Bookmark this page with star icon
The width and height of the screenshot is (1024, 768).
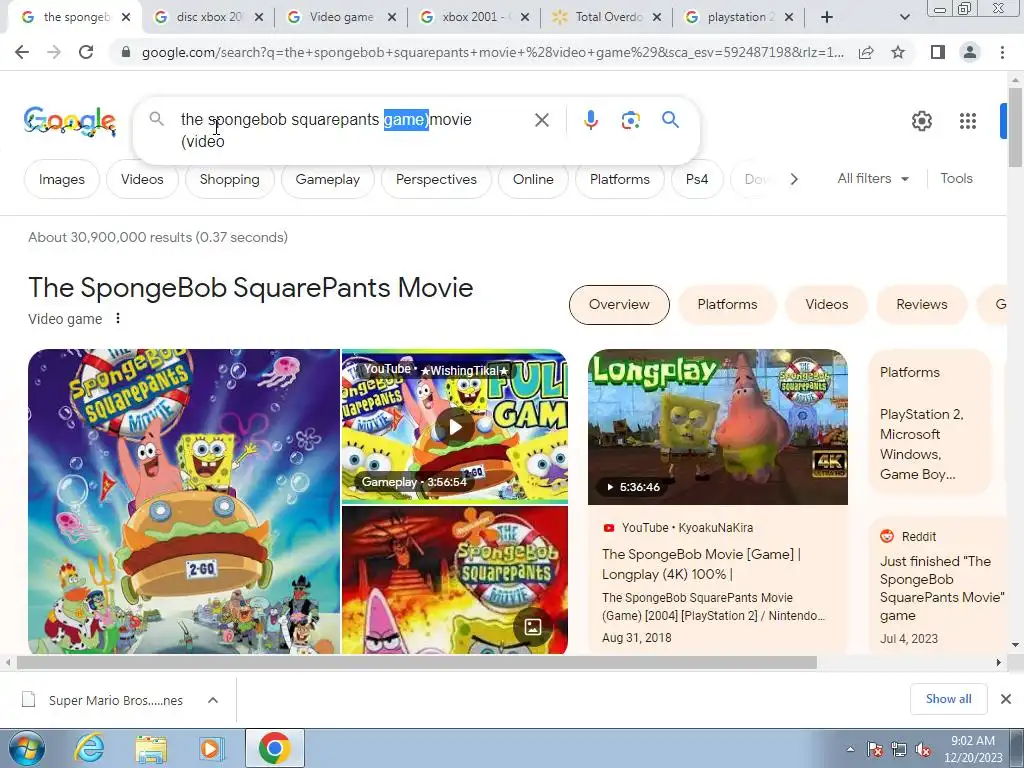898,52
